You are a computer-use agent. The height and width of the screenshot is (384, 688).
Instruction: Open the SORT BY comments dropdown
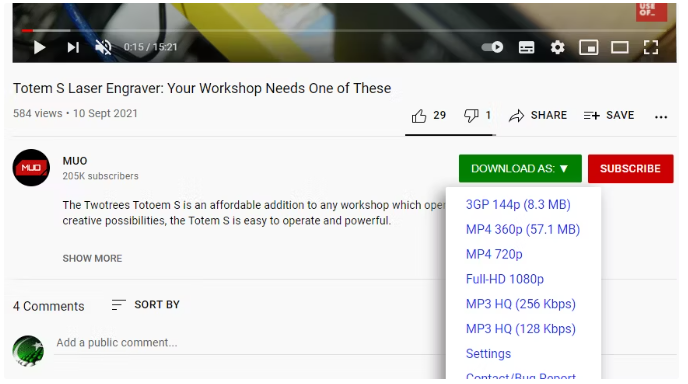tap(146, 305)
